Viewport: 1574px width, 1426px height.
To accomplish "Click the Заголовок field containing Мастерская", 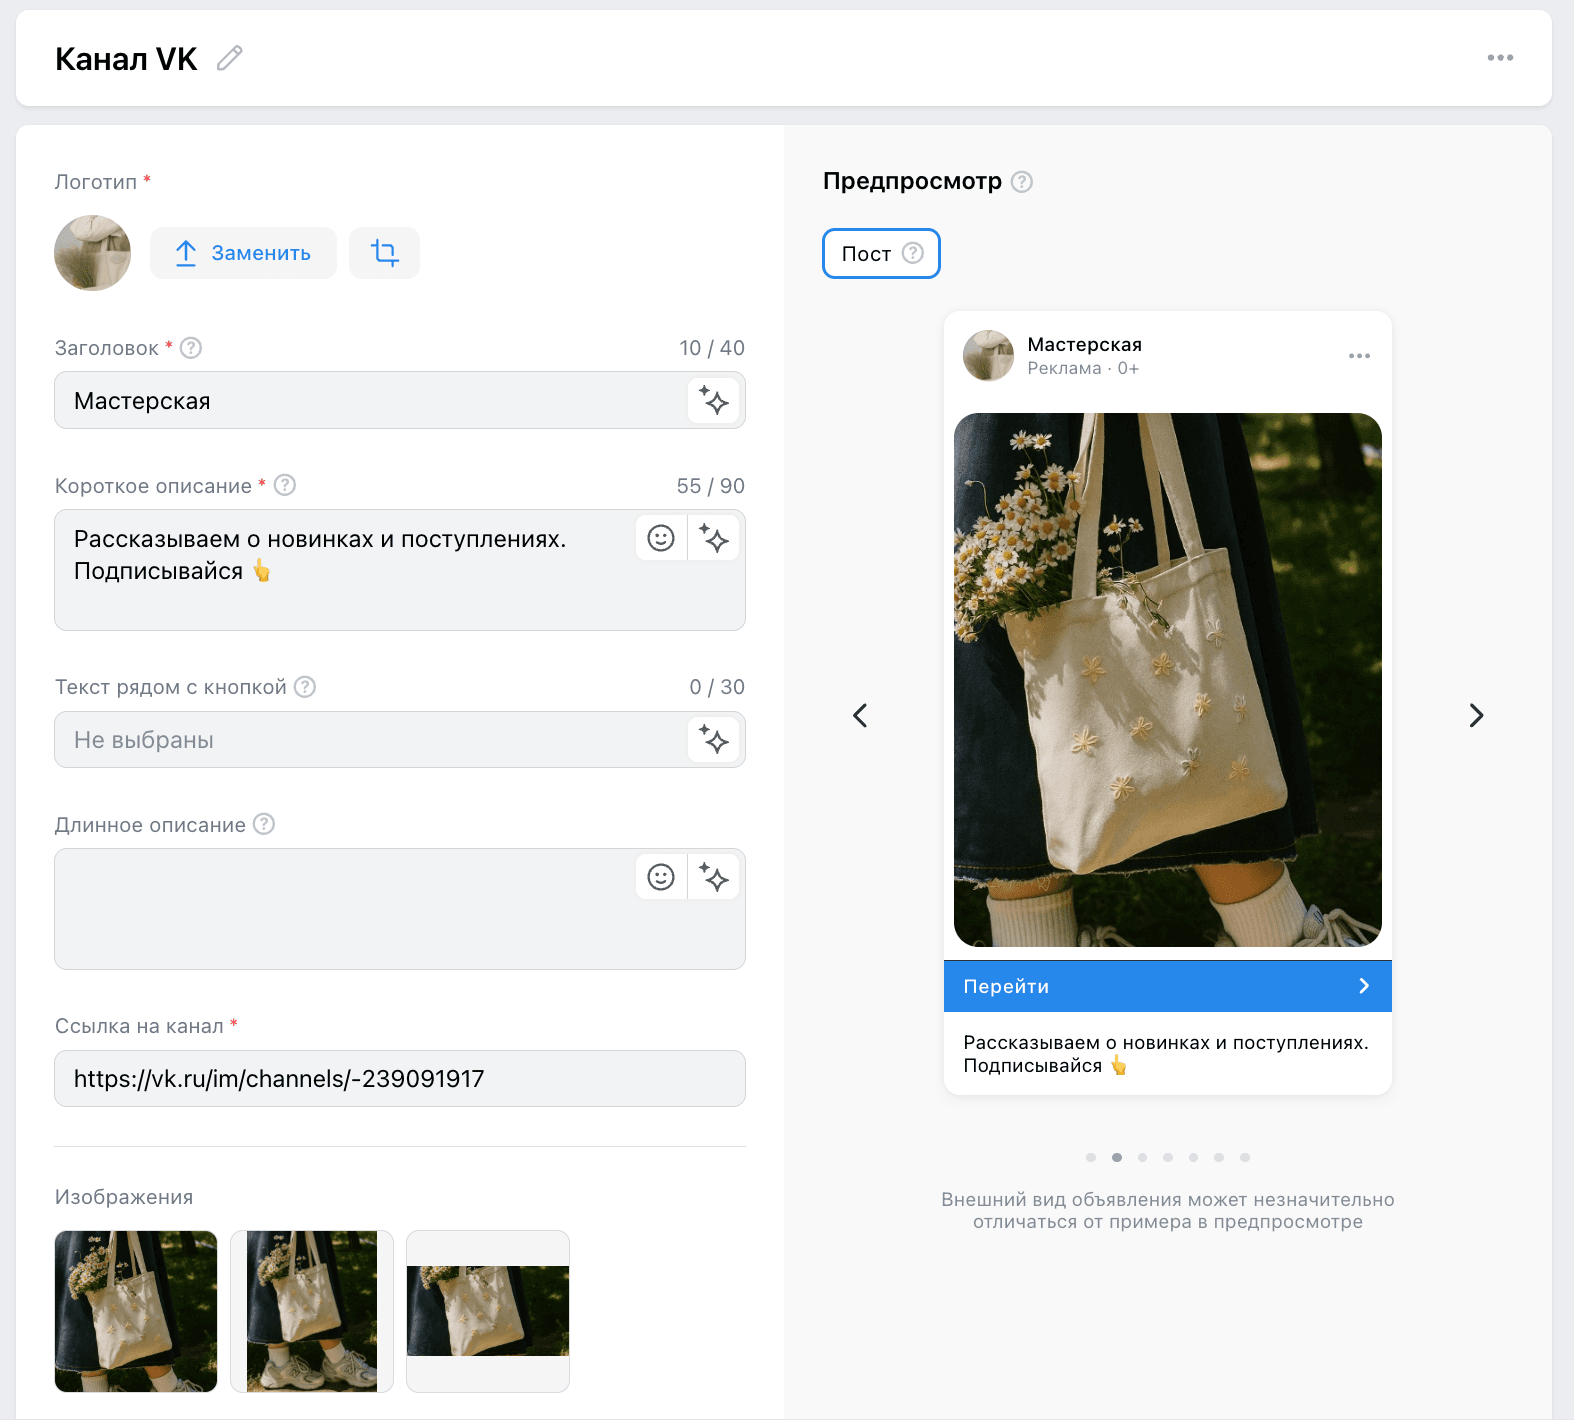I will pos(400,400).
